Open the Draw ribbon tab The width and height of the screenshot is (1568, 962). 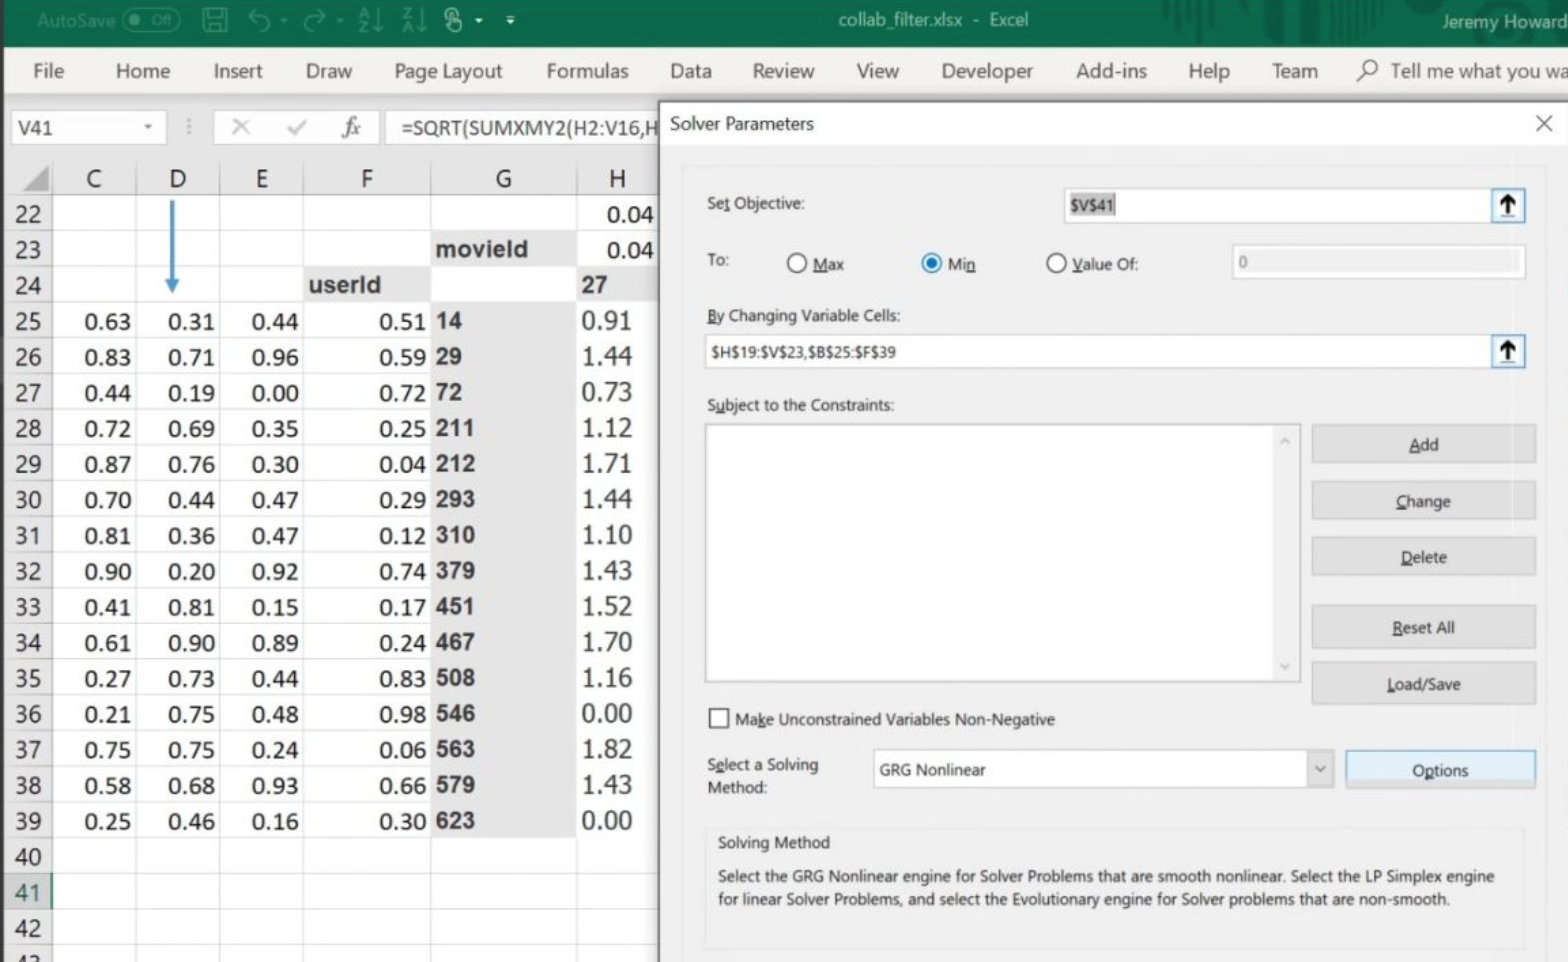tap(329, 71)
